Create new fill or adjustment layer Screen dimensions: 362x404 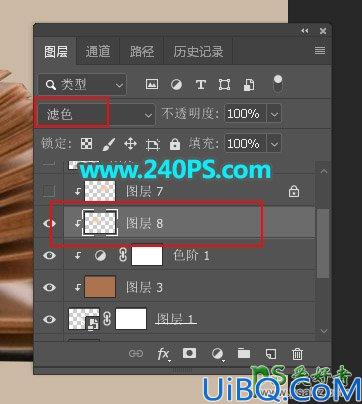(217, 354)
